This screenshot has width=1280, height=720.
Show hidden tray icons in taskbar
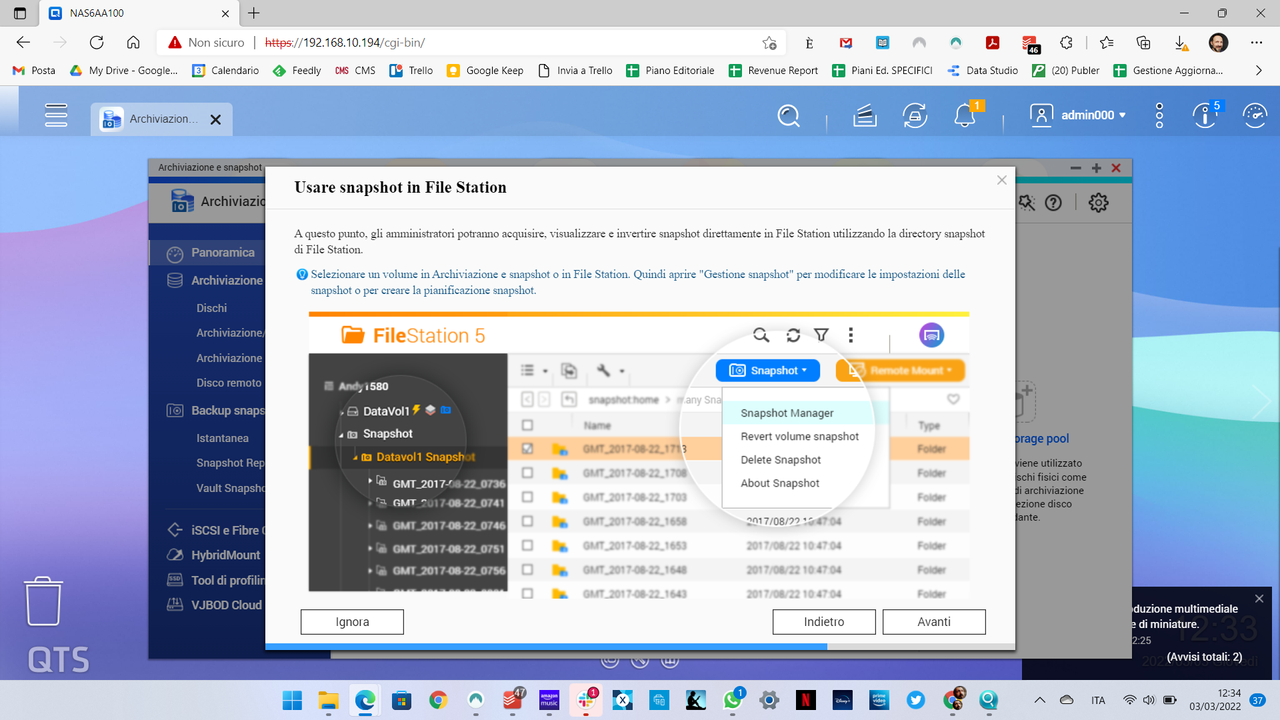point(1039,700)
